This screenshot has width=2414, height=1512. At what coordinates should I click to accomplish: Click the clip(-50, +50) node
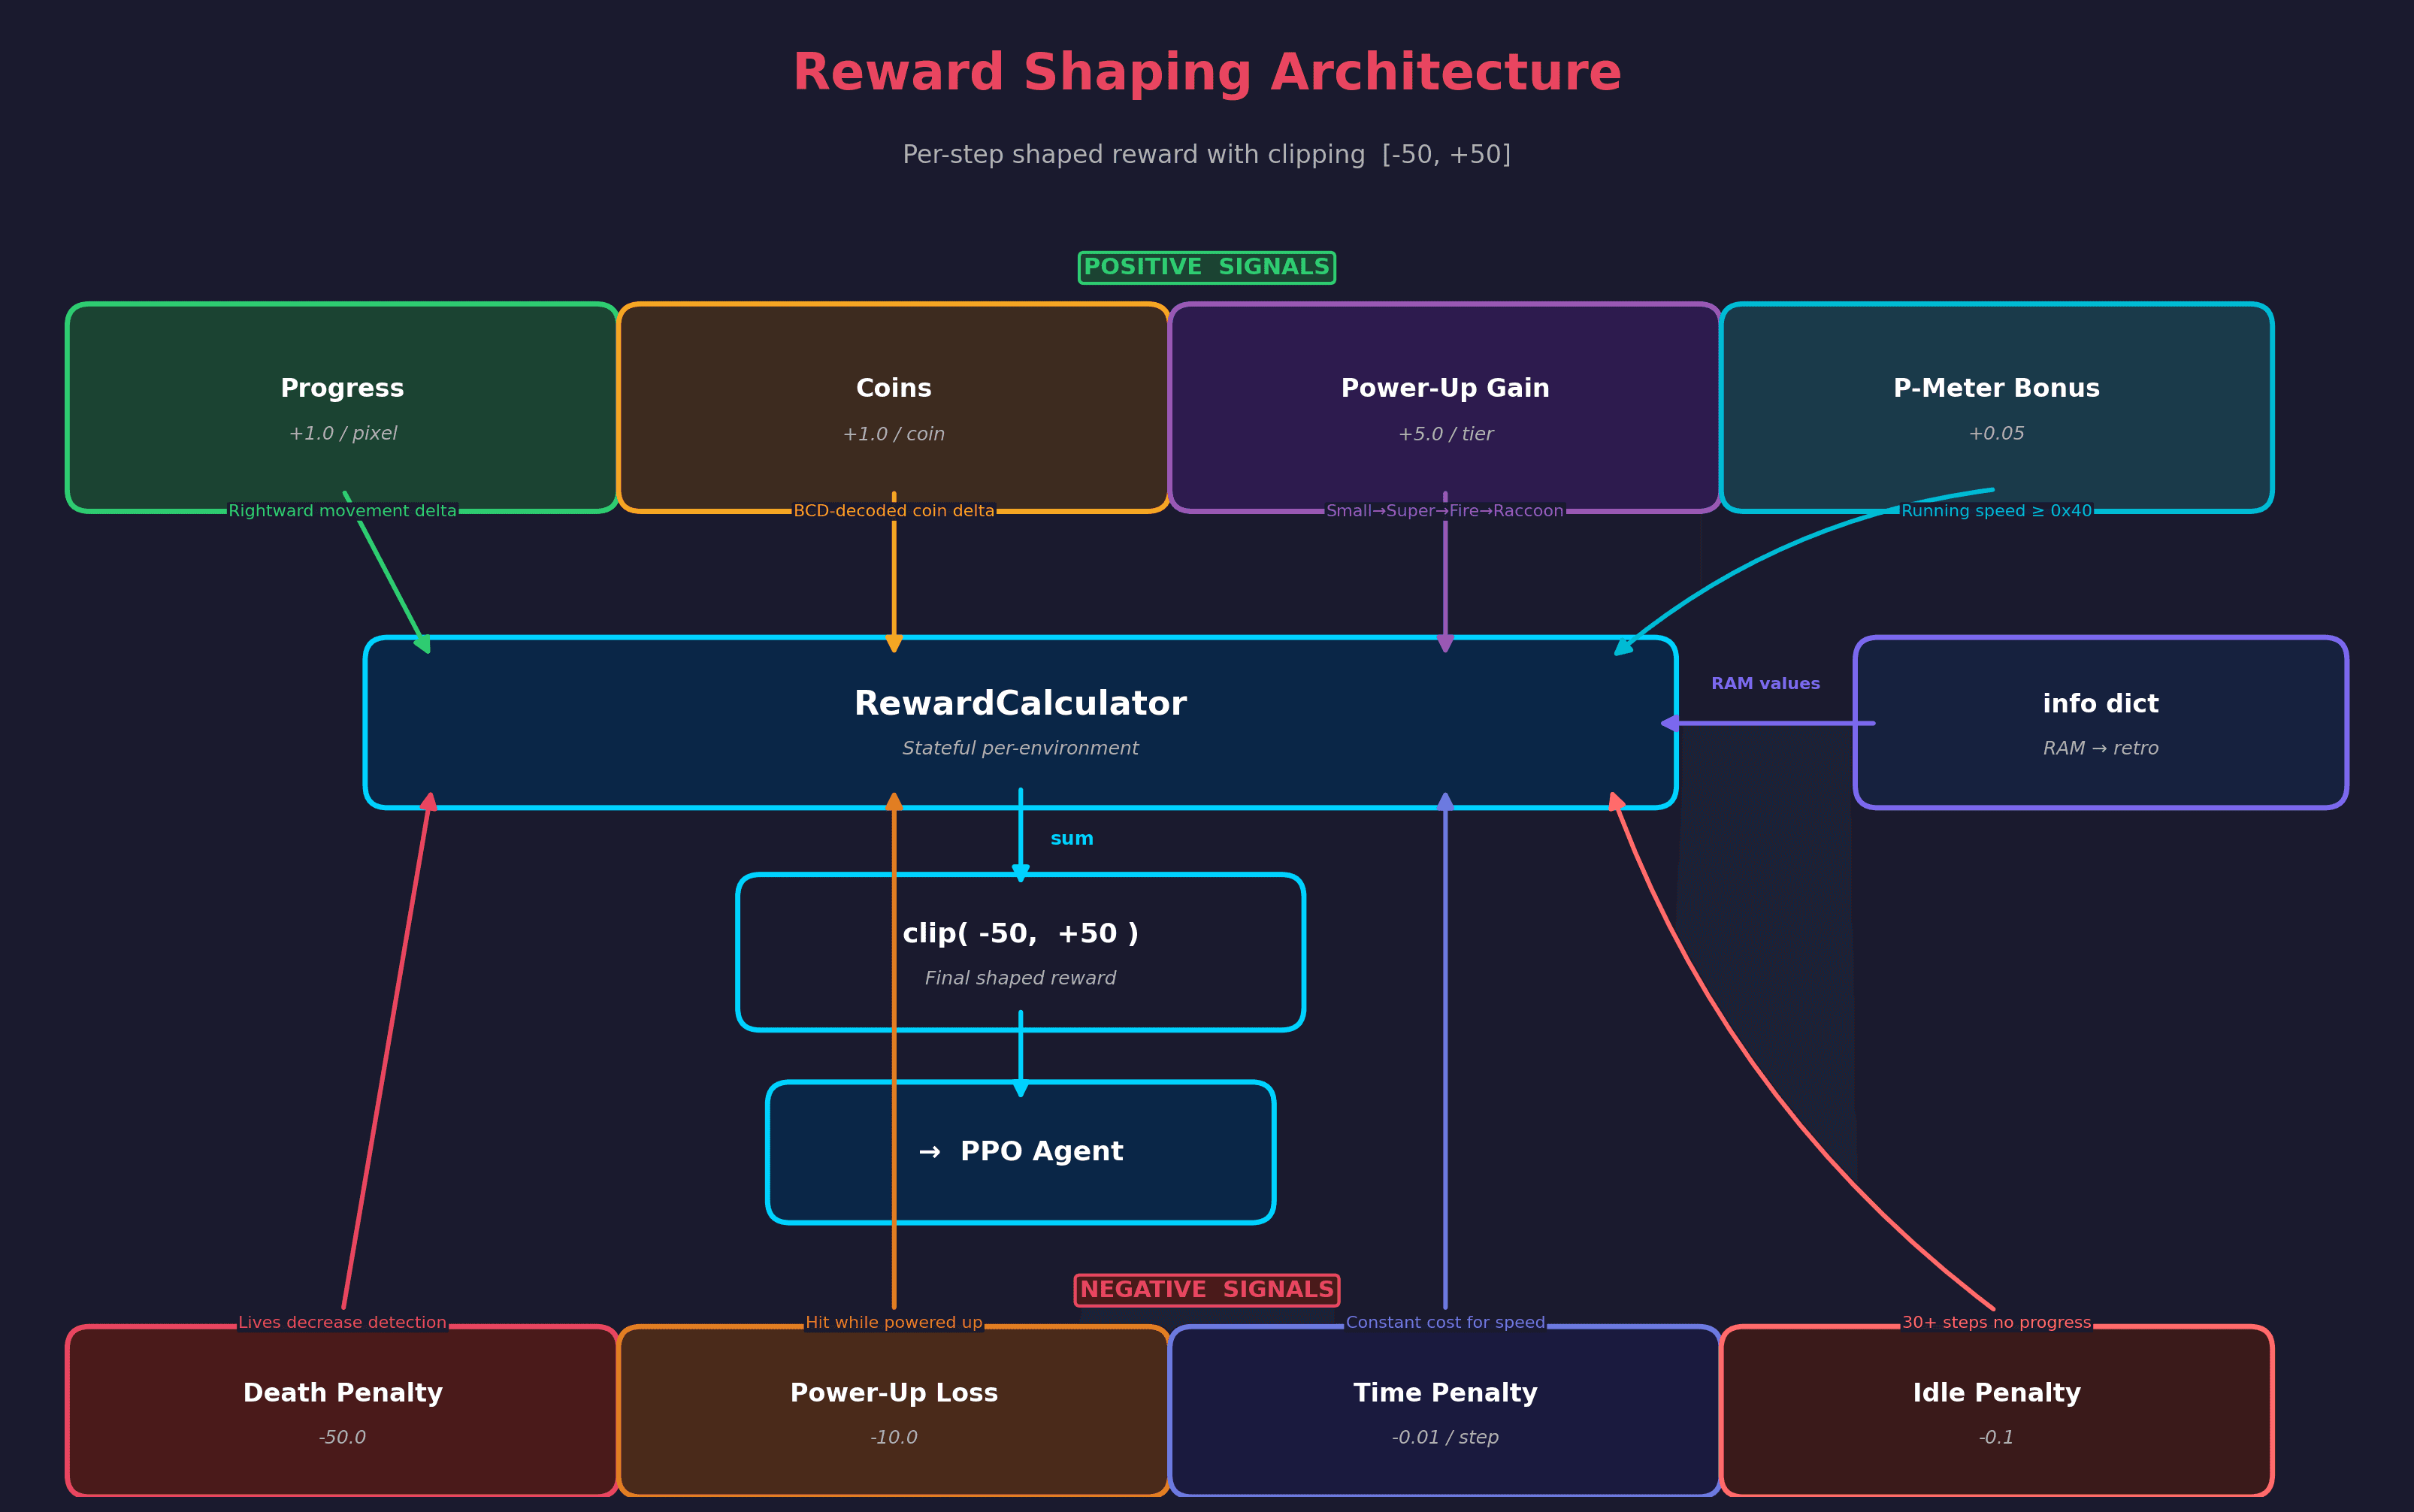pos(1020,951)
